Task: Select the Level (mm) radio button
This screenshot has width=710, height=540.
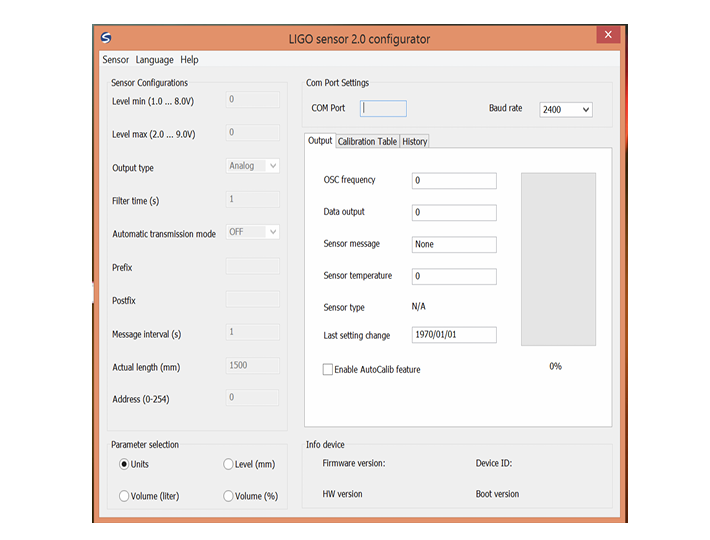Action: click(x=228, y=464)
